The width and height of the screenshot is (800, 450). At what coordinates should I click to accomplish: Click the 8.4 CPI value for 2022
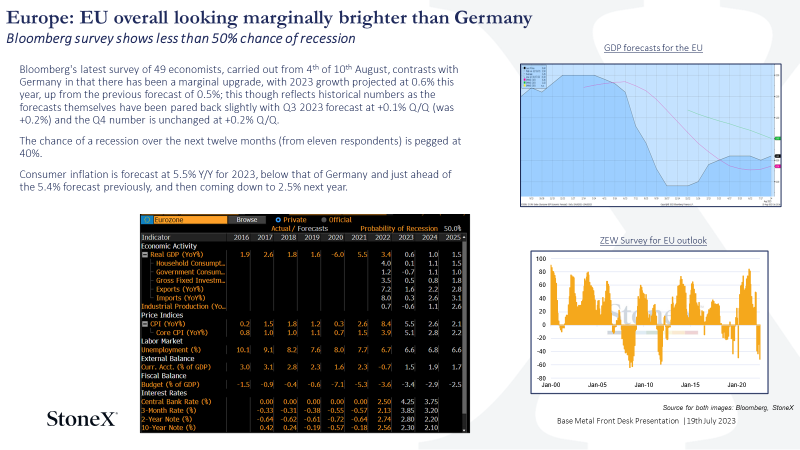tap(386, 324)
